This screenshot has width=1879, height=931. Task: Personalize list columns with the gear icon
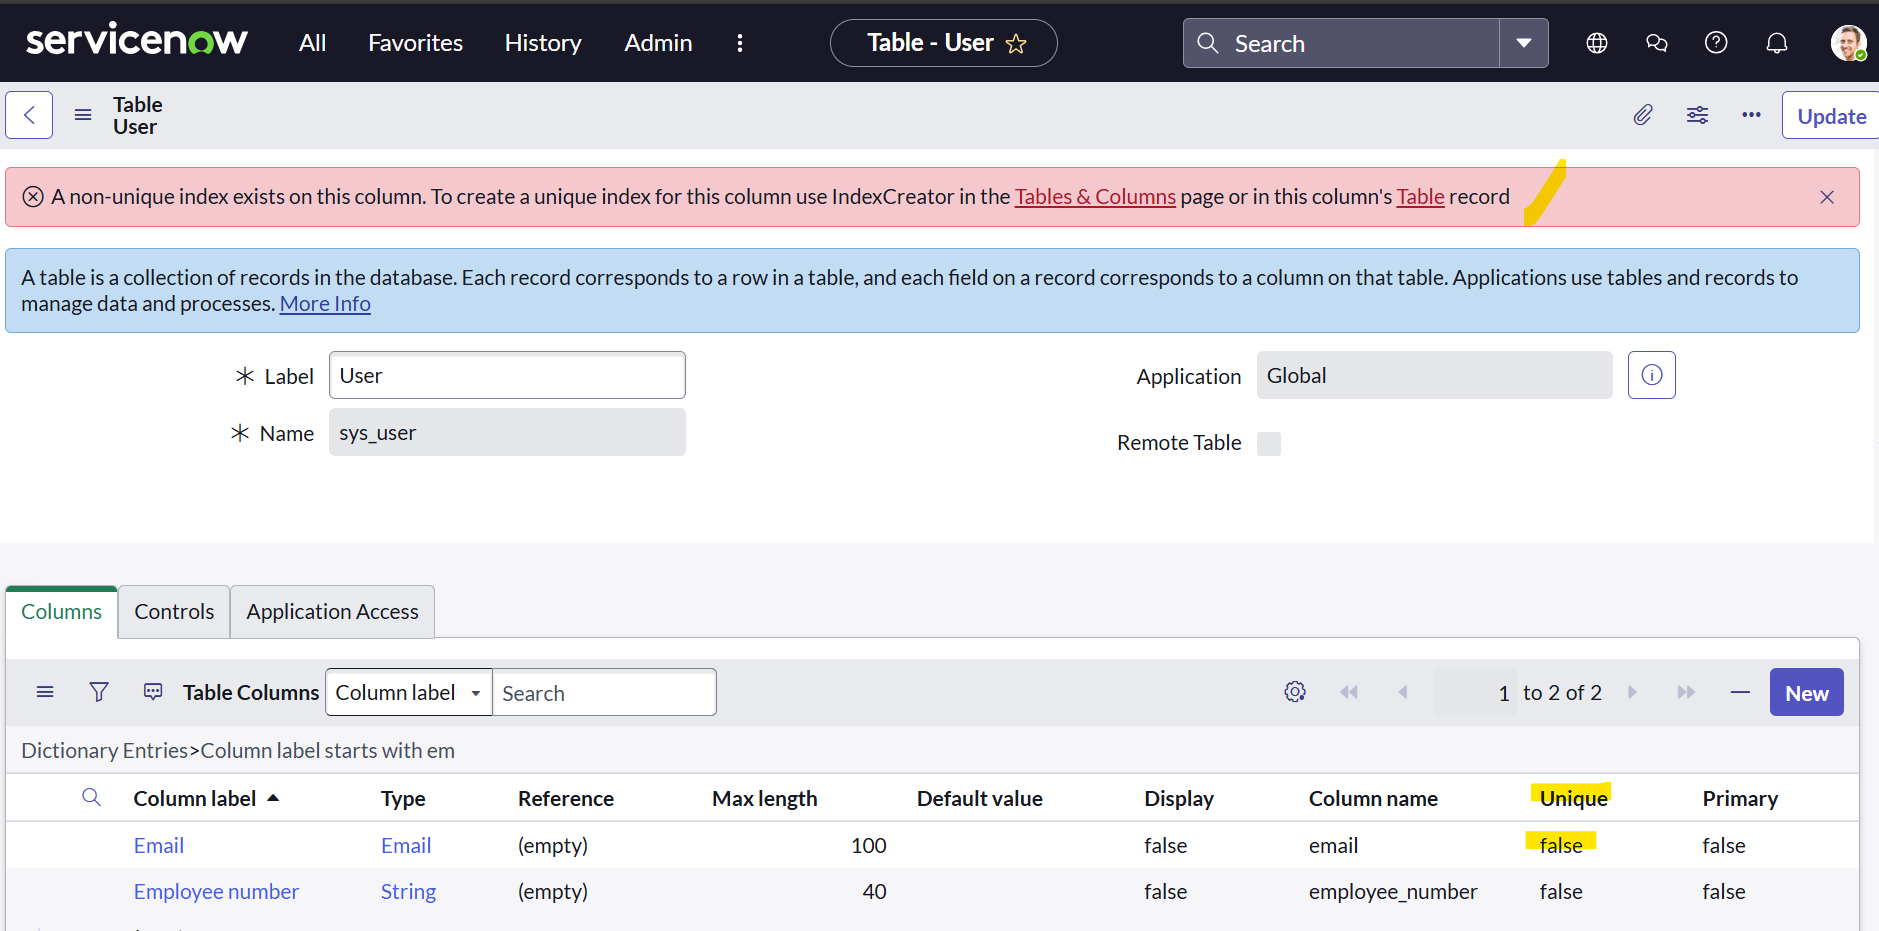point(1295,692)
